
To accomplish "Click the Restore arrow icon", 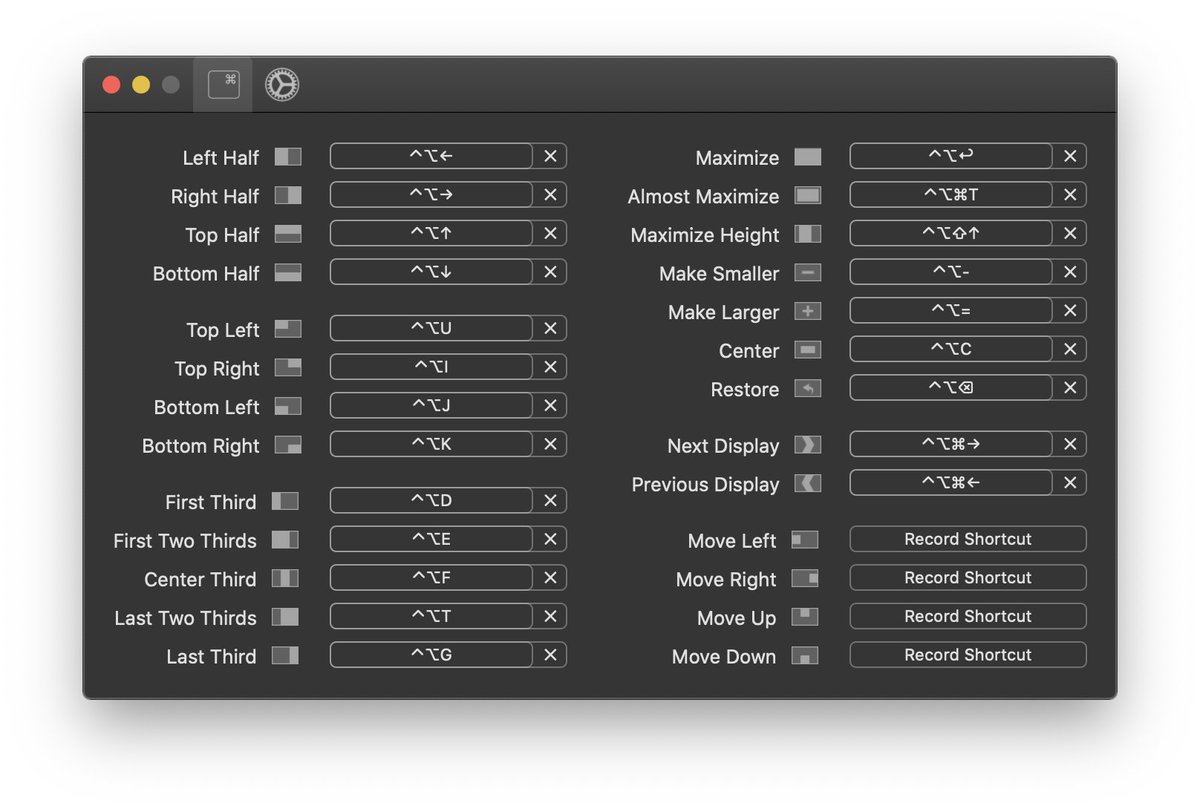I will pos(808,388).
